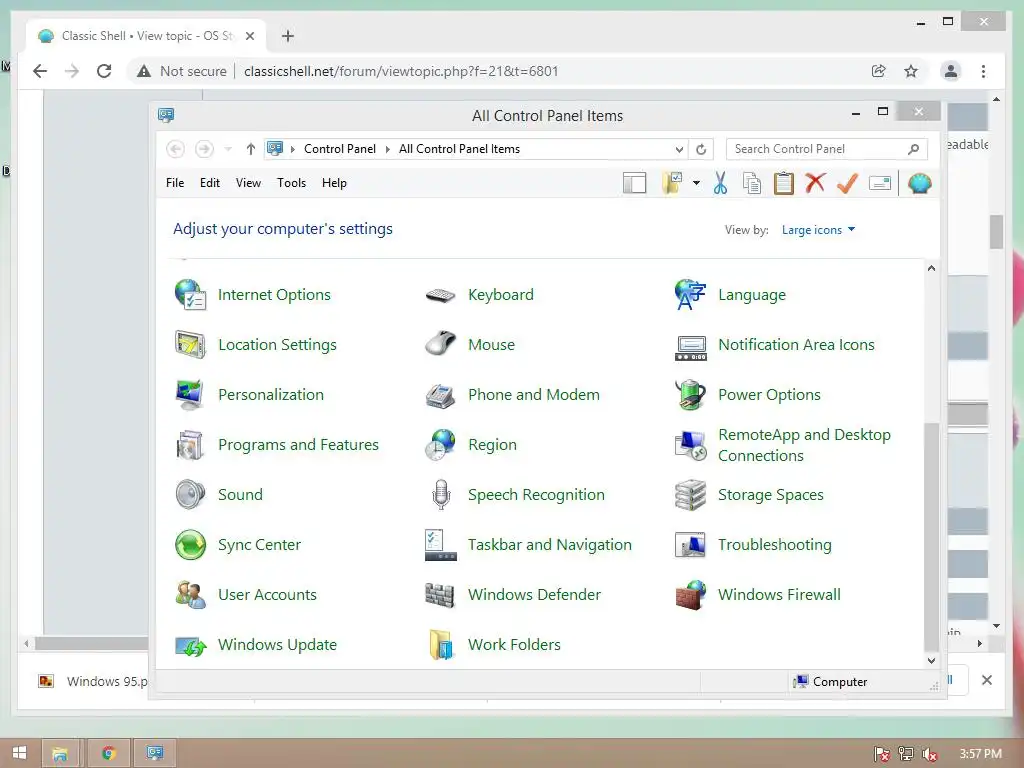The image size is (1024, 768).
Task: Open the folder options toolbar dropdown arrow
Action: [x=696, y=184]
